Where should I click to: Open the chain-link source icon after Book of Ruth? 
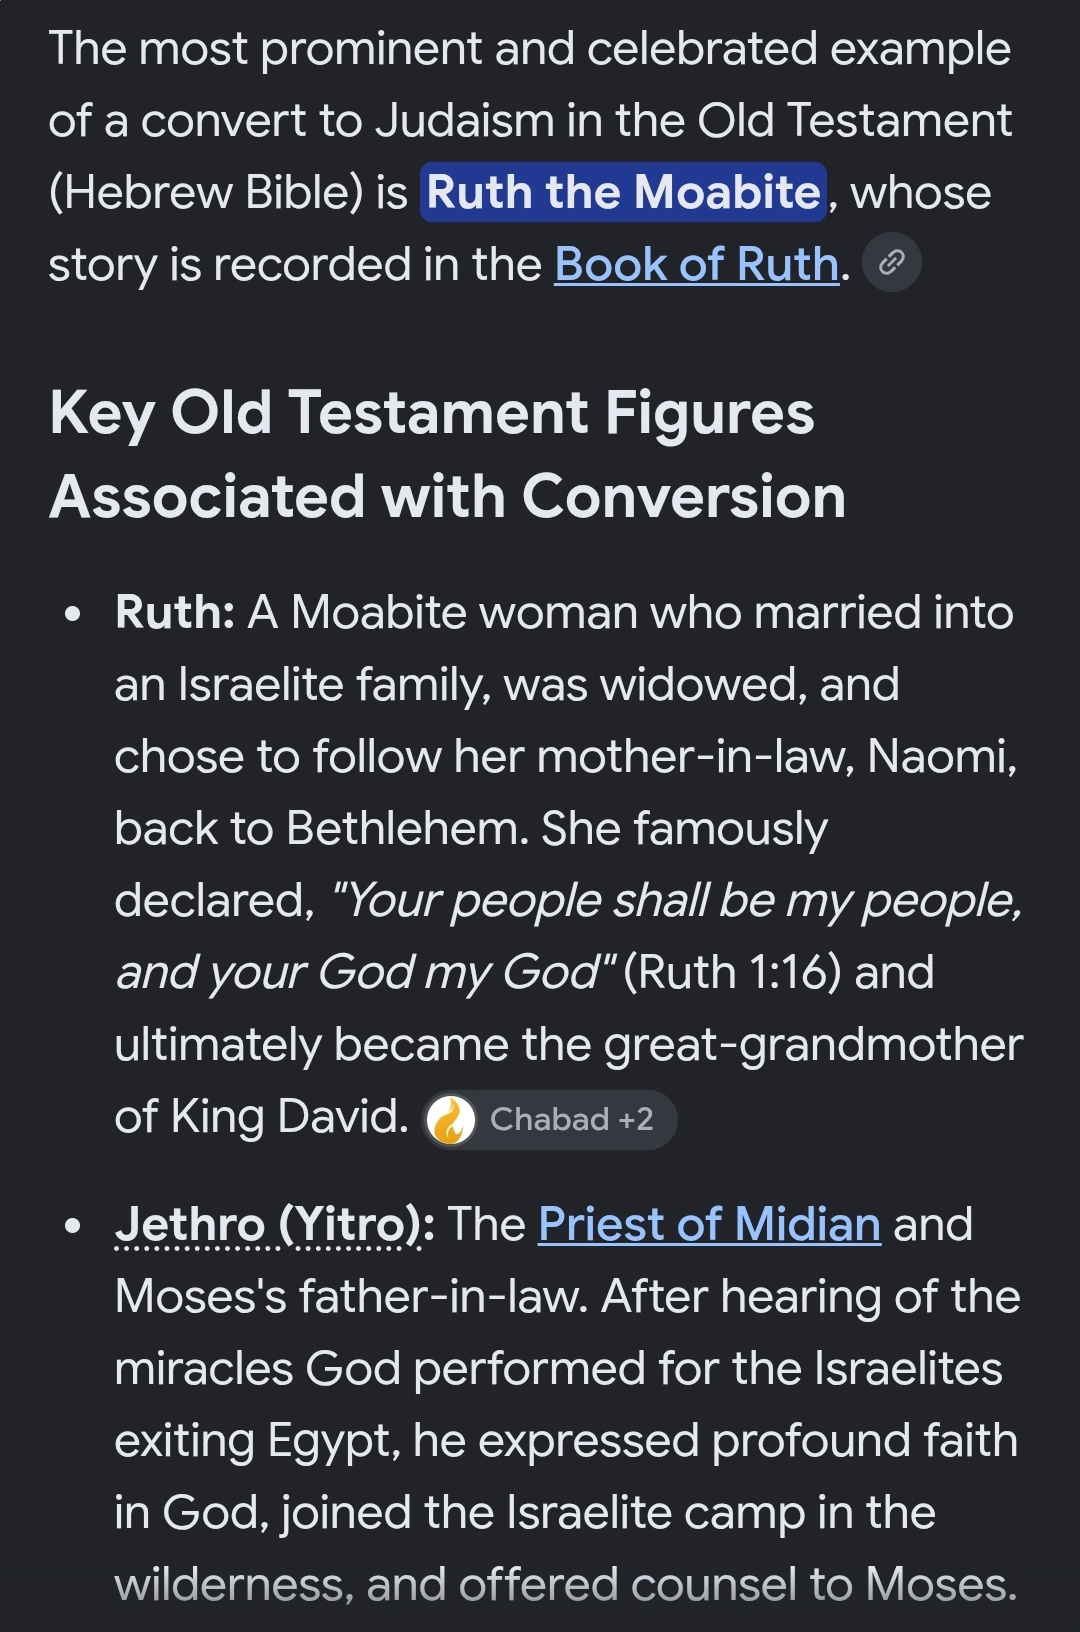point(891,263)
